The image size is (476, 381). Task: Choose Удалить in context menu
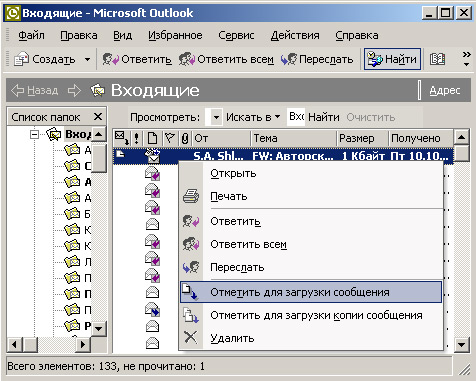311,338
